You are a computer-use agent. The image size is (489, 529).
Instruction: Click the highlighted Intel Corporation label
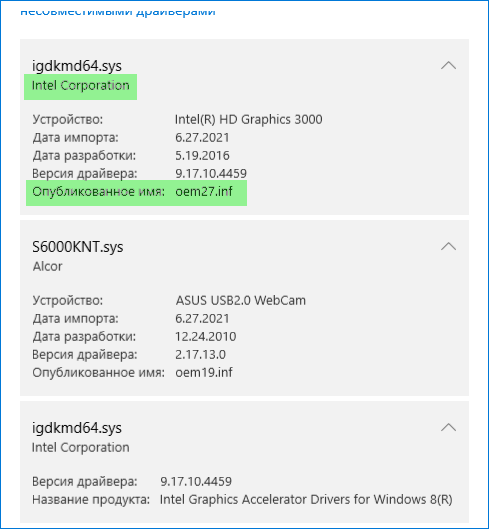pyautogui.click(x=80, y=86)
